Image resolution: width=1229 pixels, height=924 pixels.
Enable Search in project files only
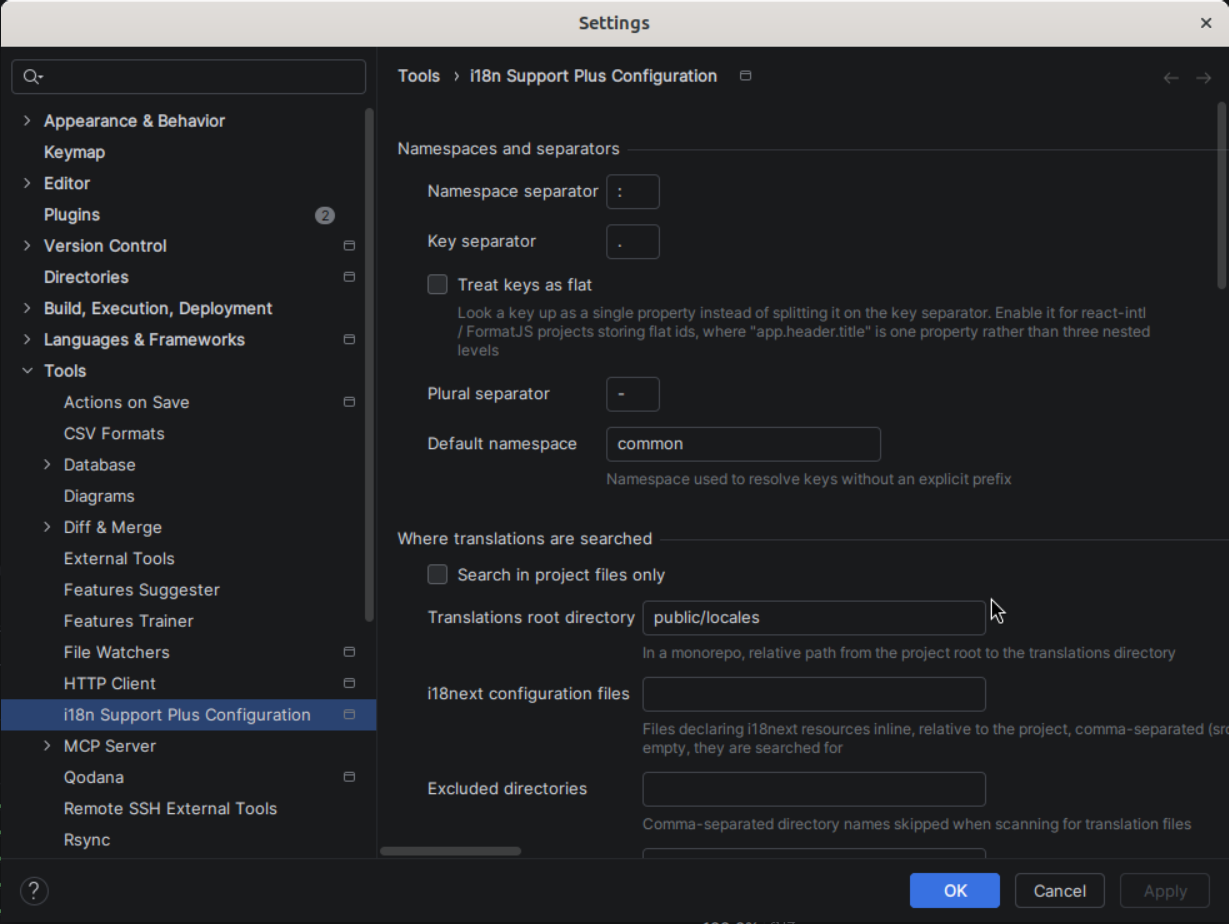[x=437, y=575]
